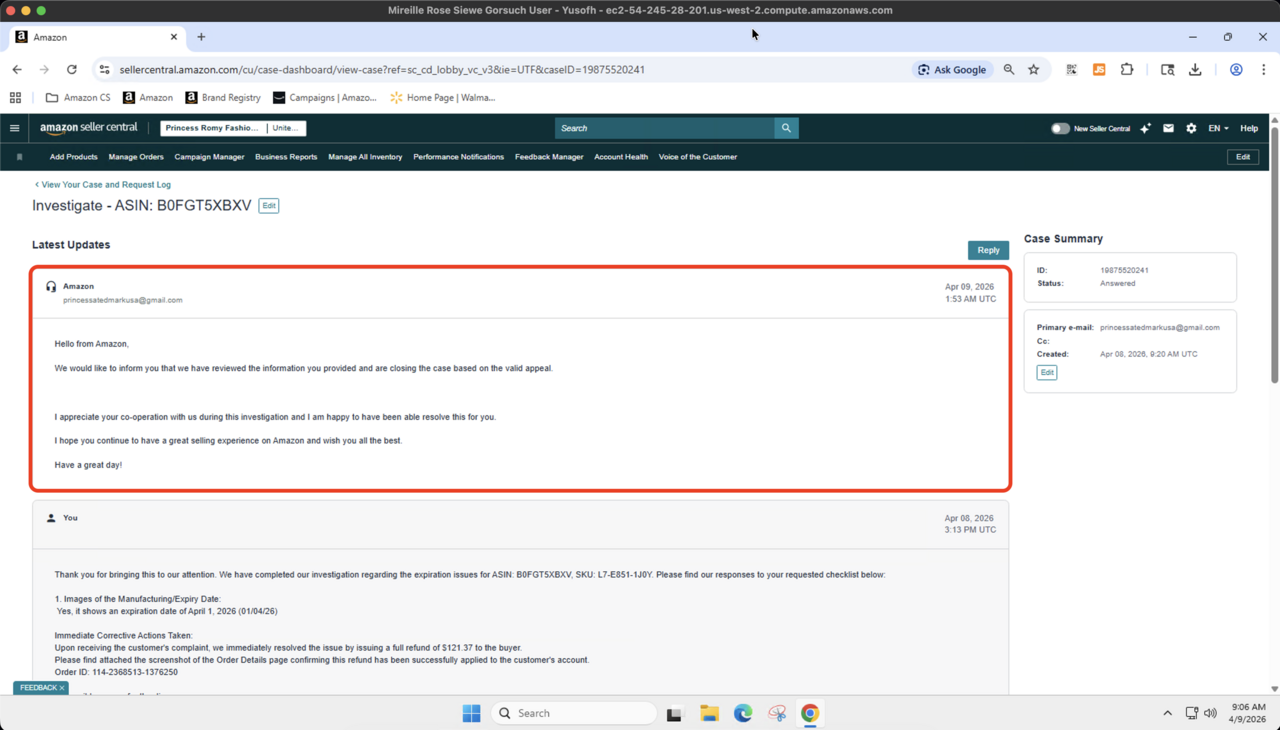Open File Explorer from the taskbar
Viewport: 1280px width, 730px height.
pos(709,713)
